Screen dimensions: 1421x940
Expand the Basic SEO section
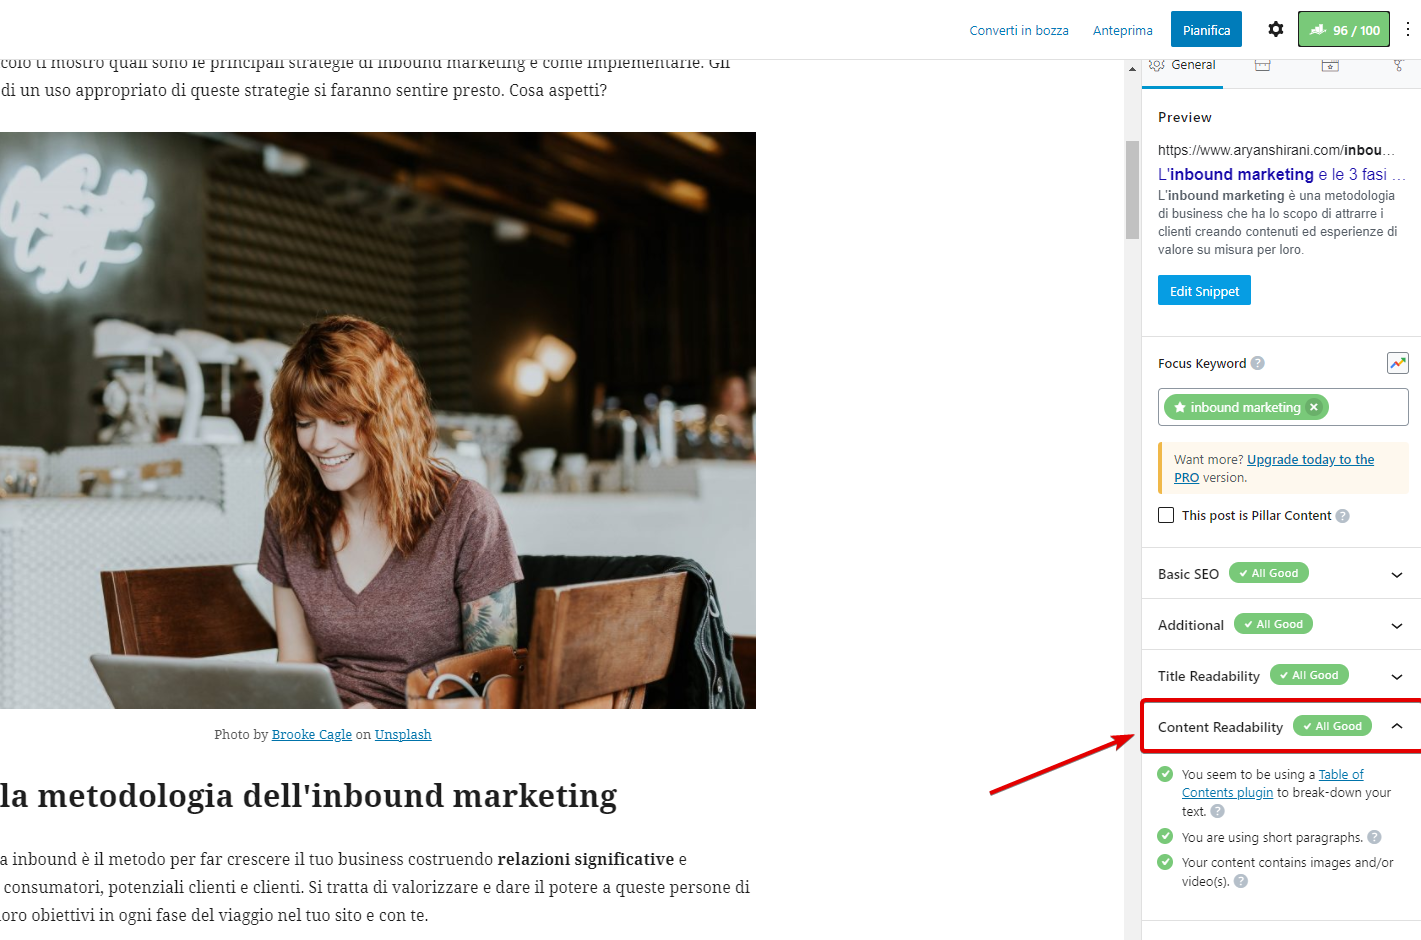point(1396,575)
